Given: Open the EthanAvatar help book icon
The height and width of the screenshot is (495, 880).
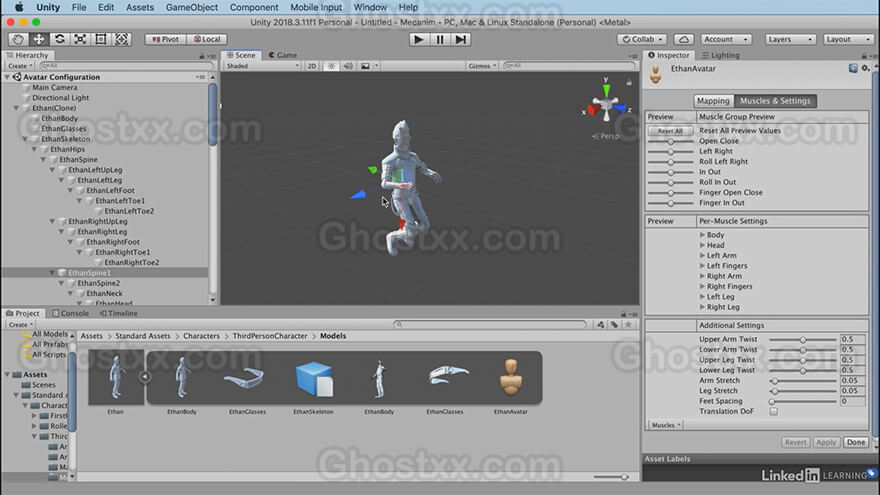Looking at the screenshot, I should pos(853,68).
